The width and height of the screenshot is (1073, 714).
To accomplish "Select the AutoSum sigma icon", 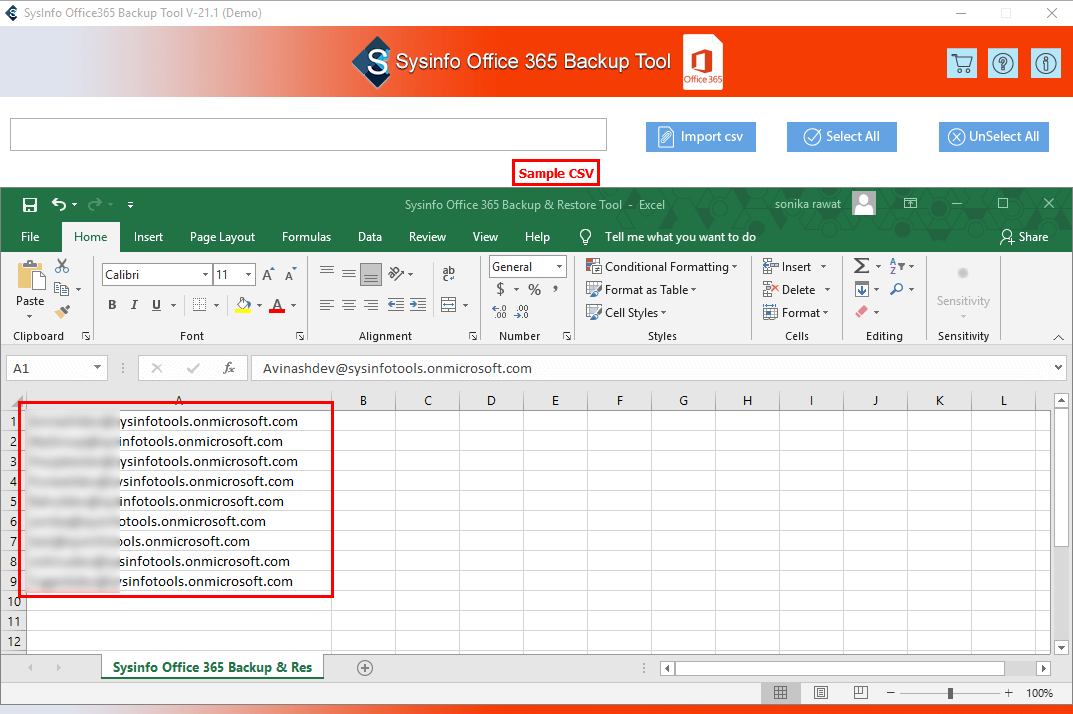I will coord(861,266).
